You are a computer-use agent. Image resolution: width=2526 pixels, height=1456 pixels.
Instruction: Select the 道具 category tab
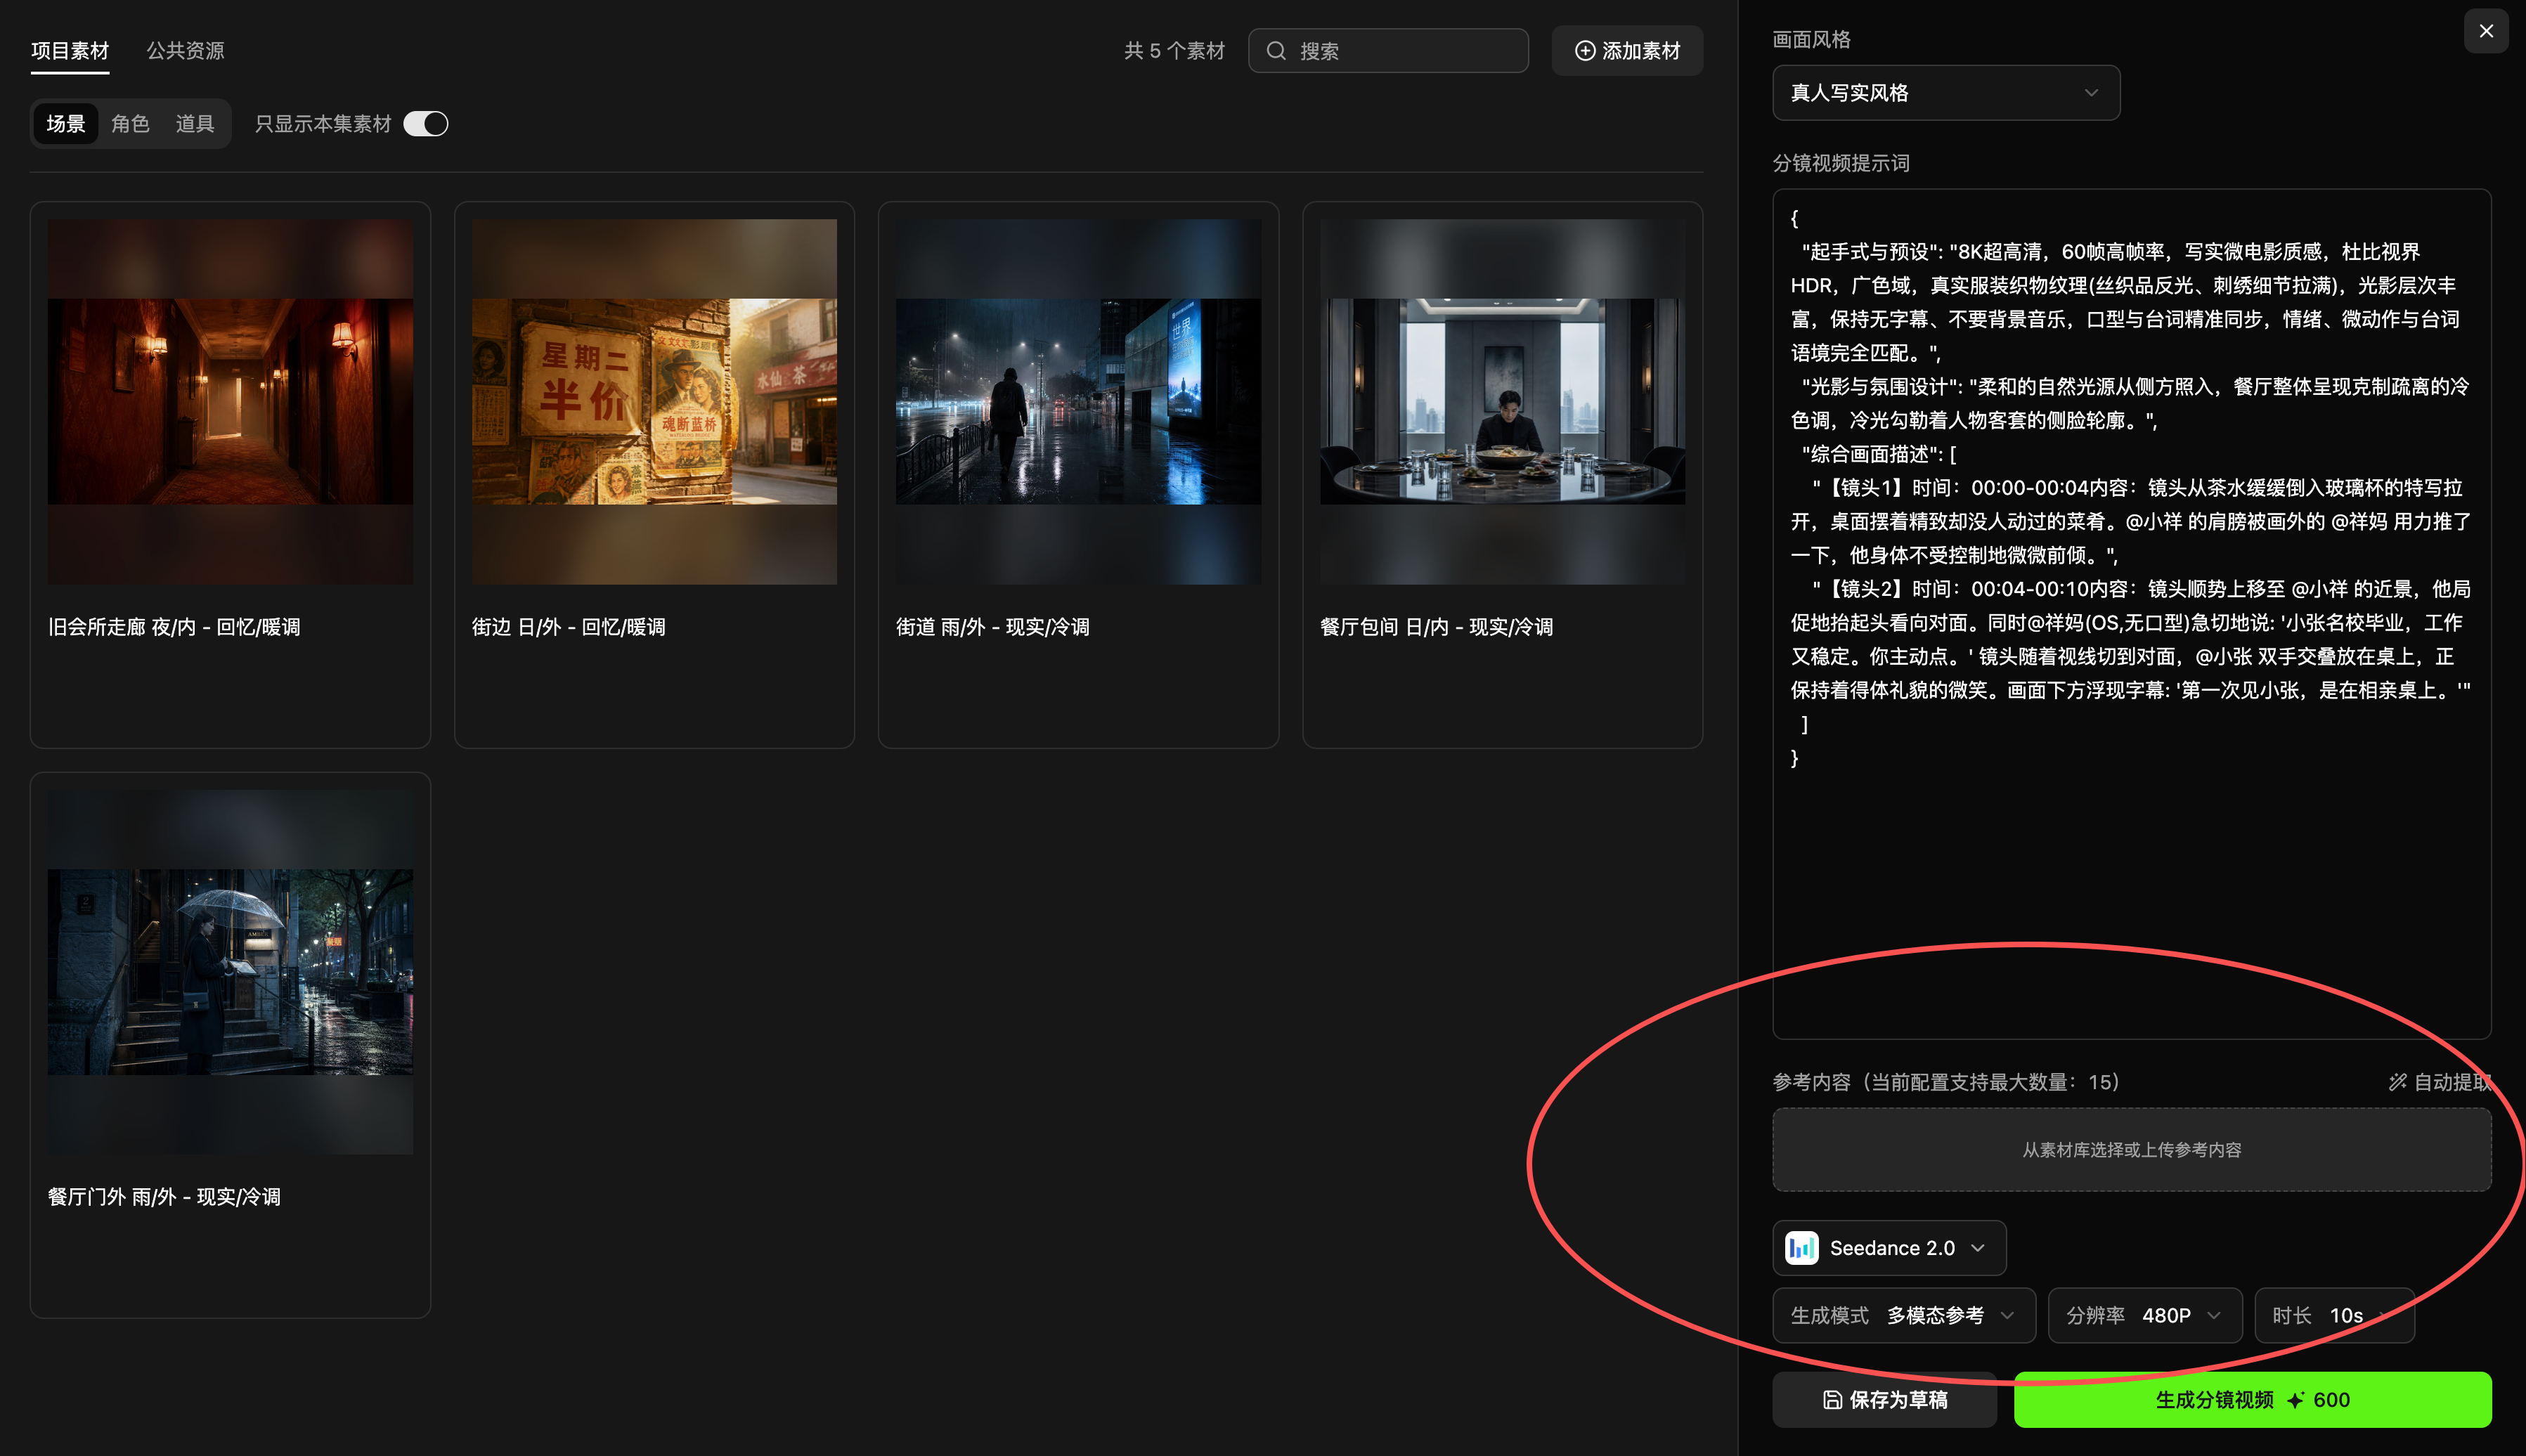195,123
